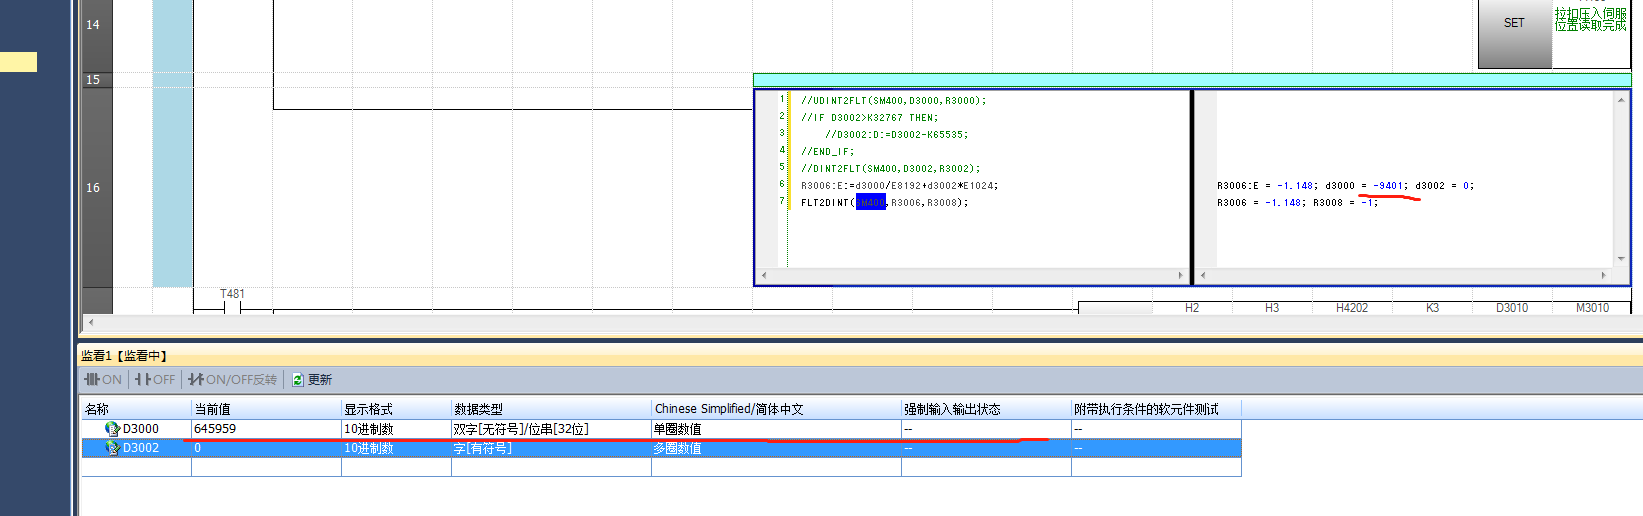Click the OFF button in watch toolbar
The image size is (1643, 516).
(x=155, y=380)
